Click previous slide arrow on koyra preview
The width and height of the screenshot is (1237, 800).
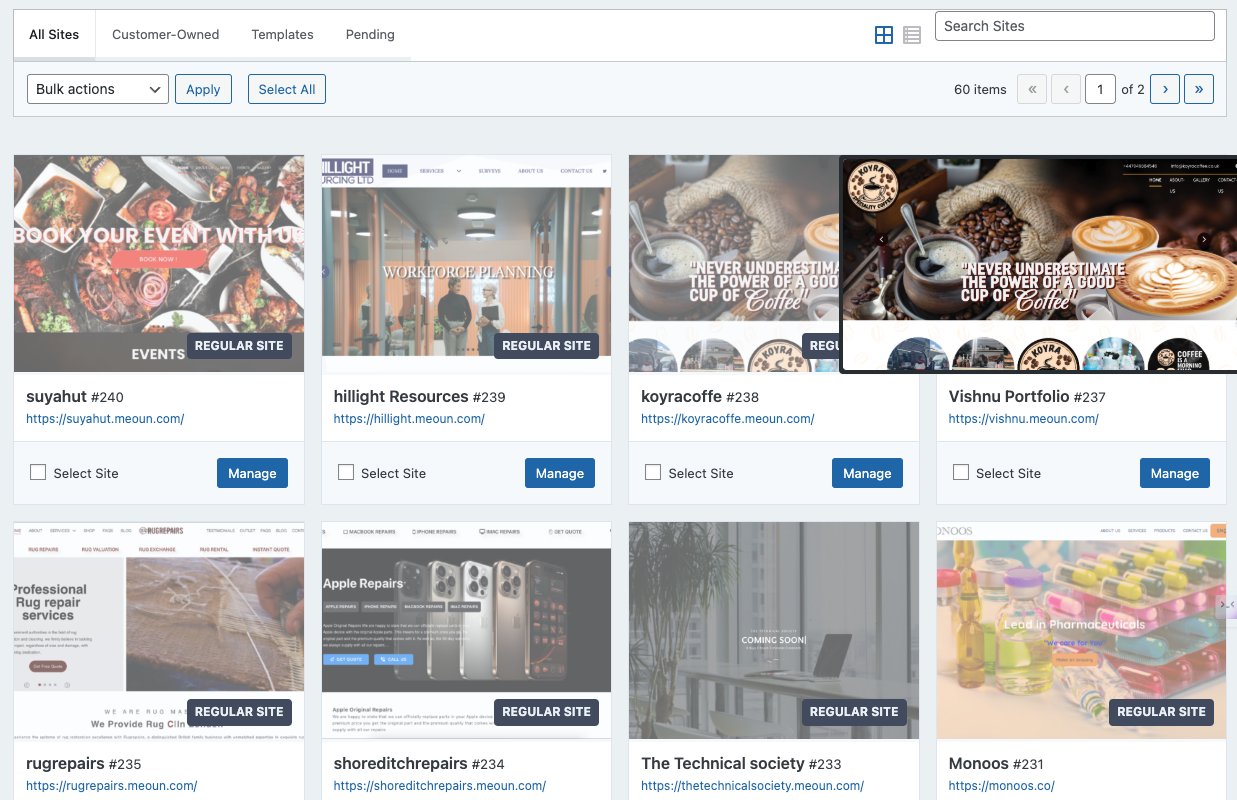coord(881,240)
